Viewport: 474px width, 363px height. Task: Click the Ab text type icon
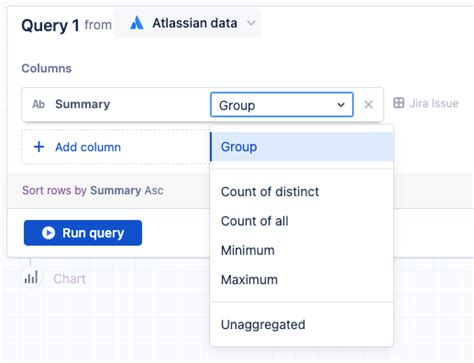[x=38, y=104]
